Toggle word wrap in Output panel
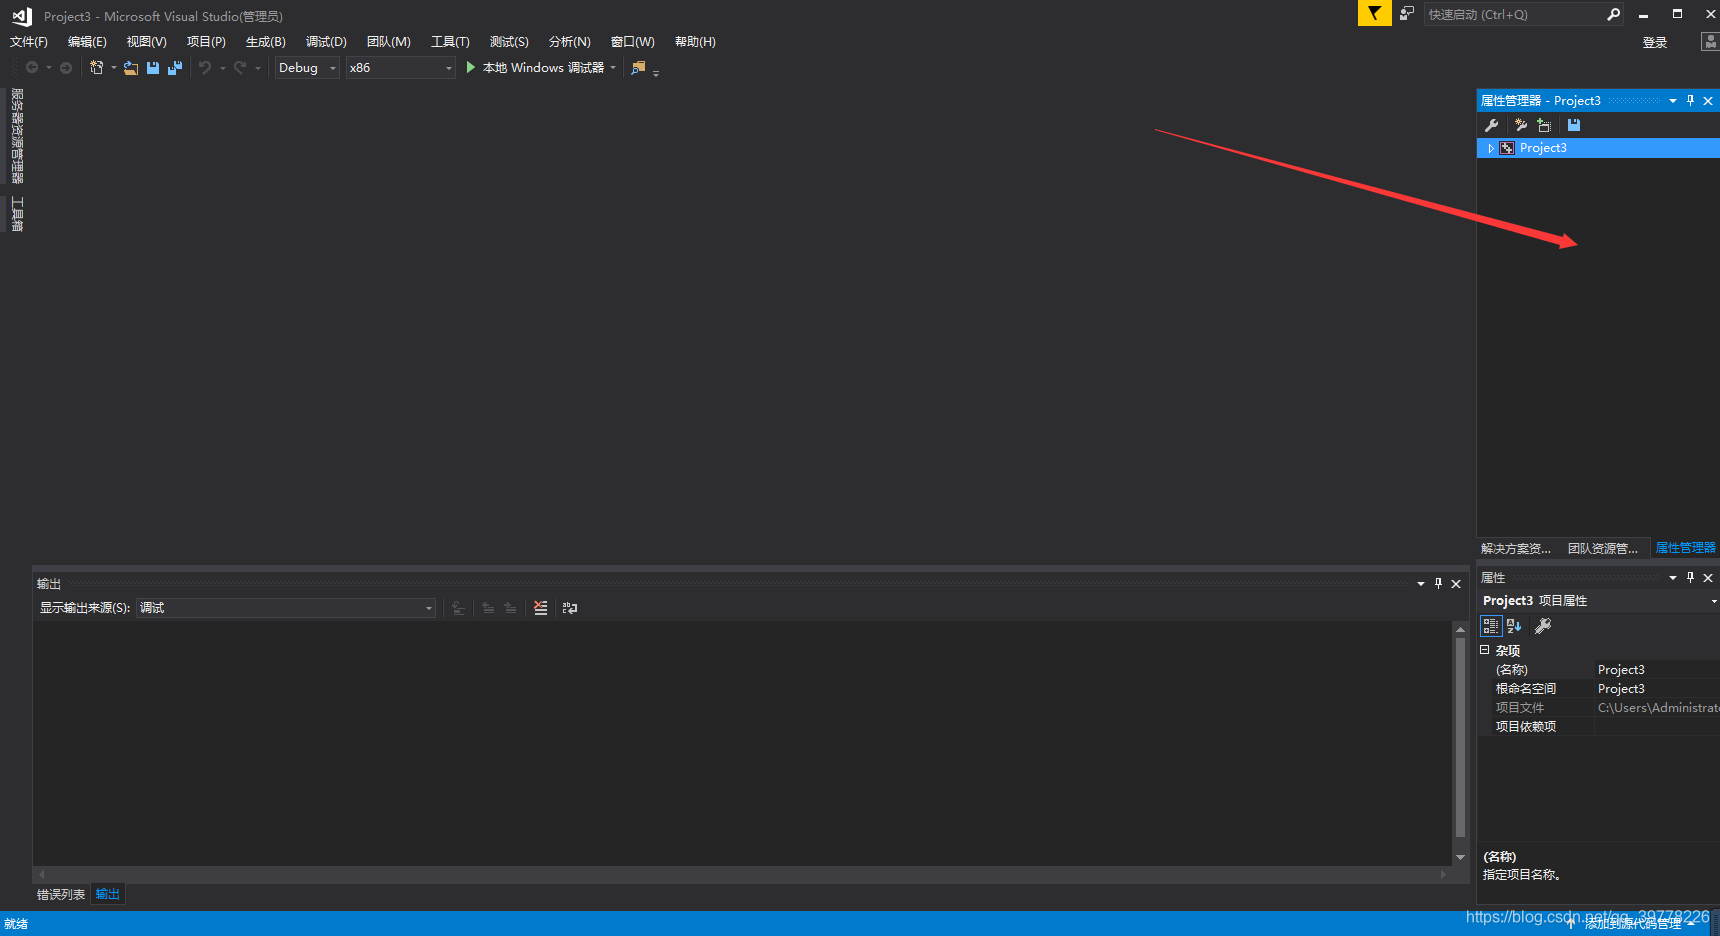The width and height of the screenshot is (1720, 936). click(x=570, y=608)
